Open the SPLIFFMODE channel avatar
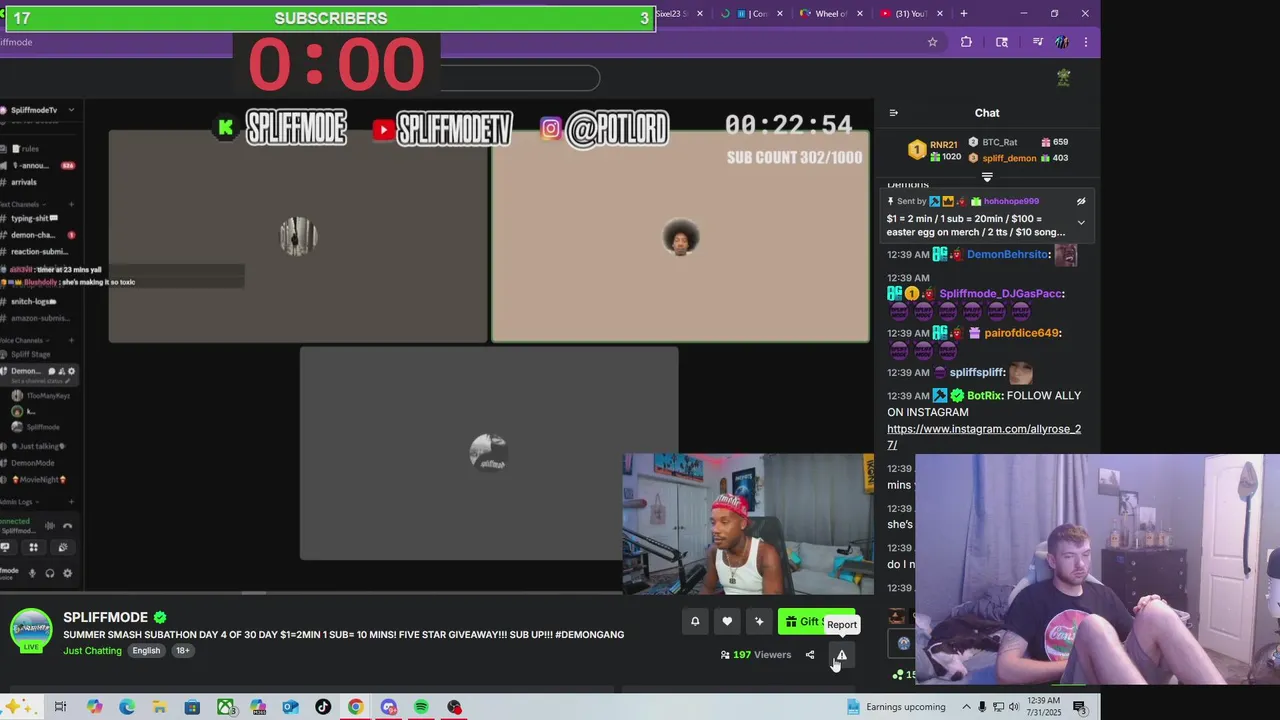The image size is (1280, 720). (x=31, y=629)
